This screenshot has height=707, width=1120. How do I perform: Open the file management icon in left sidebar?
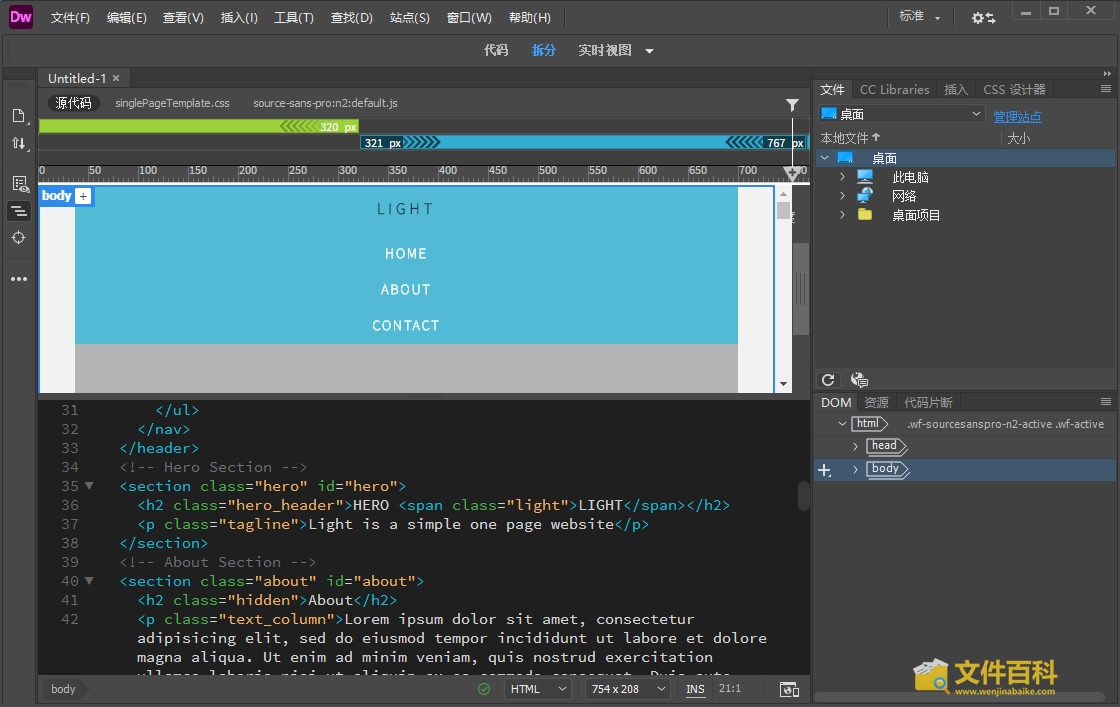[19, 144]
